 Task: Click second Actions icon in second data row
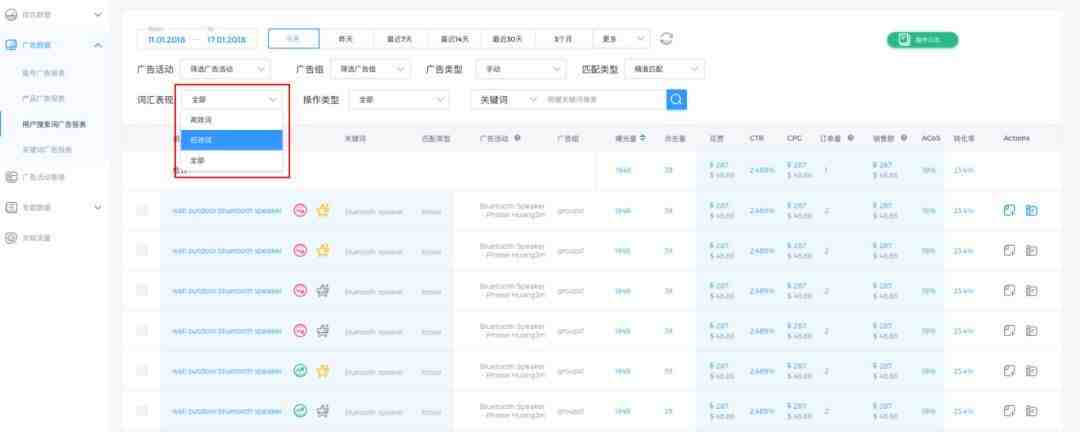tap(1031, 251)
